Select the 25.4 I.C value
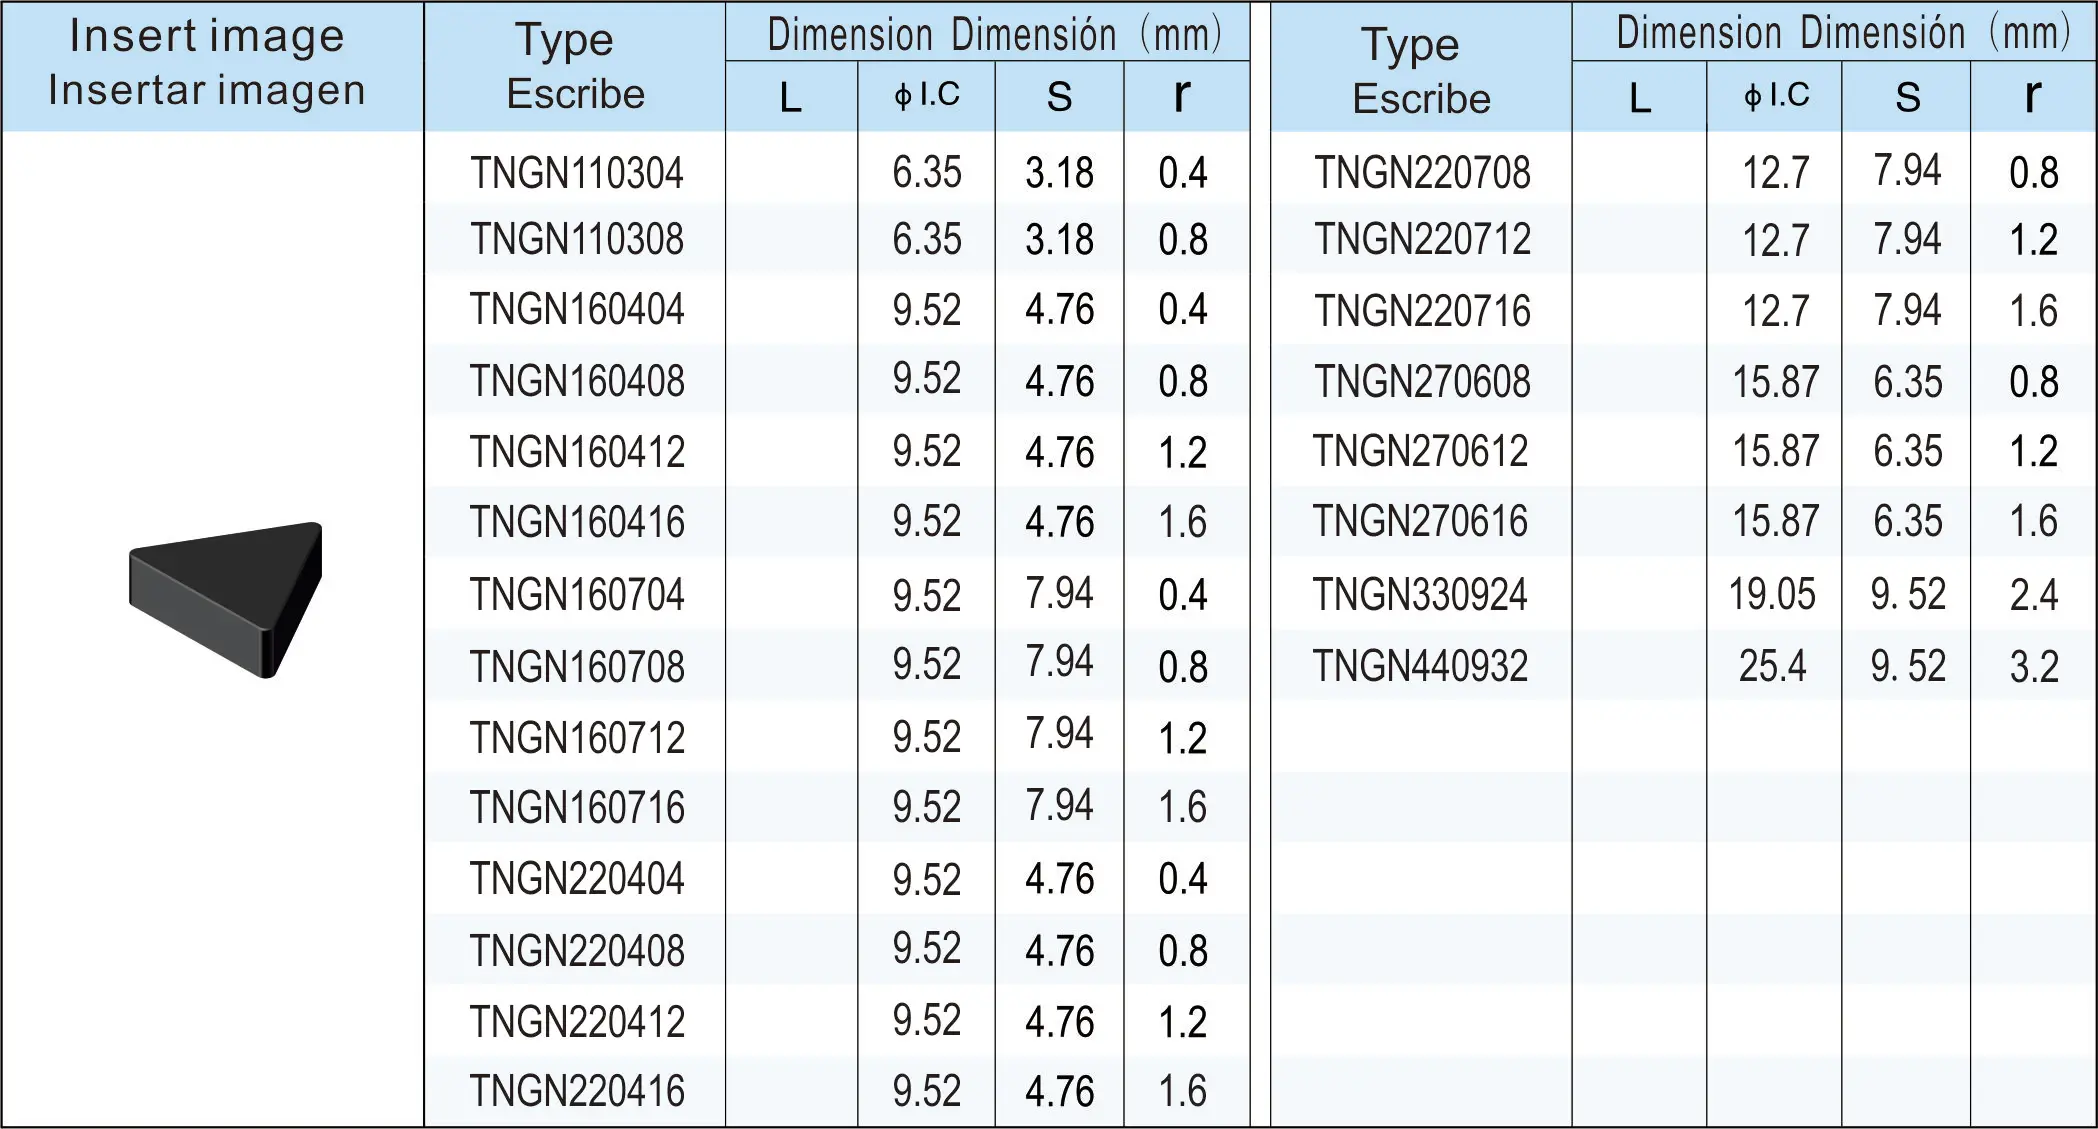 coord(1772,666)
